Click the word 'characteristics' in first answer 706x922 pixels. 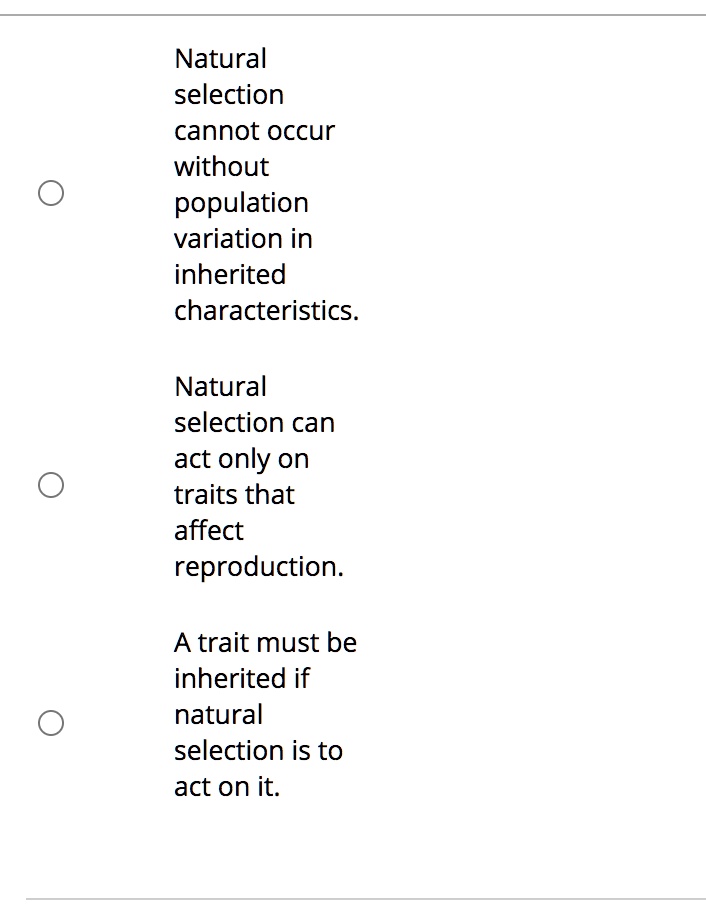coord(266,310)
